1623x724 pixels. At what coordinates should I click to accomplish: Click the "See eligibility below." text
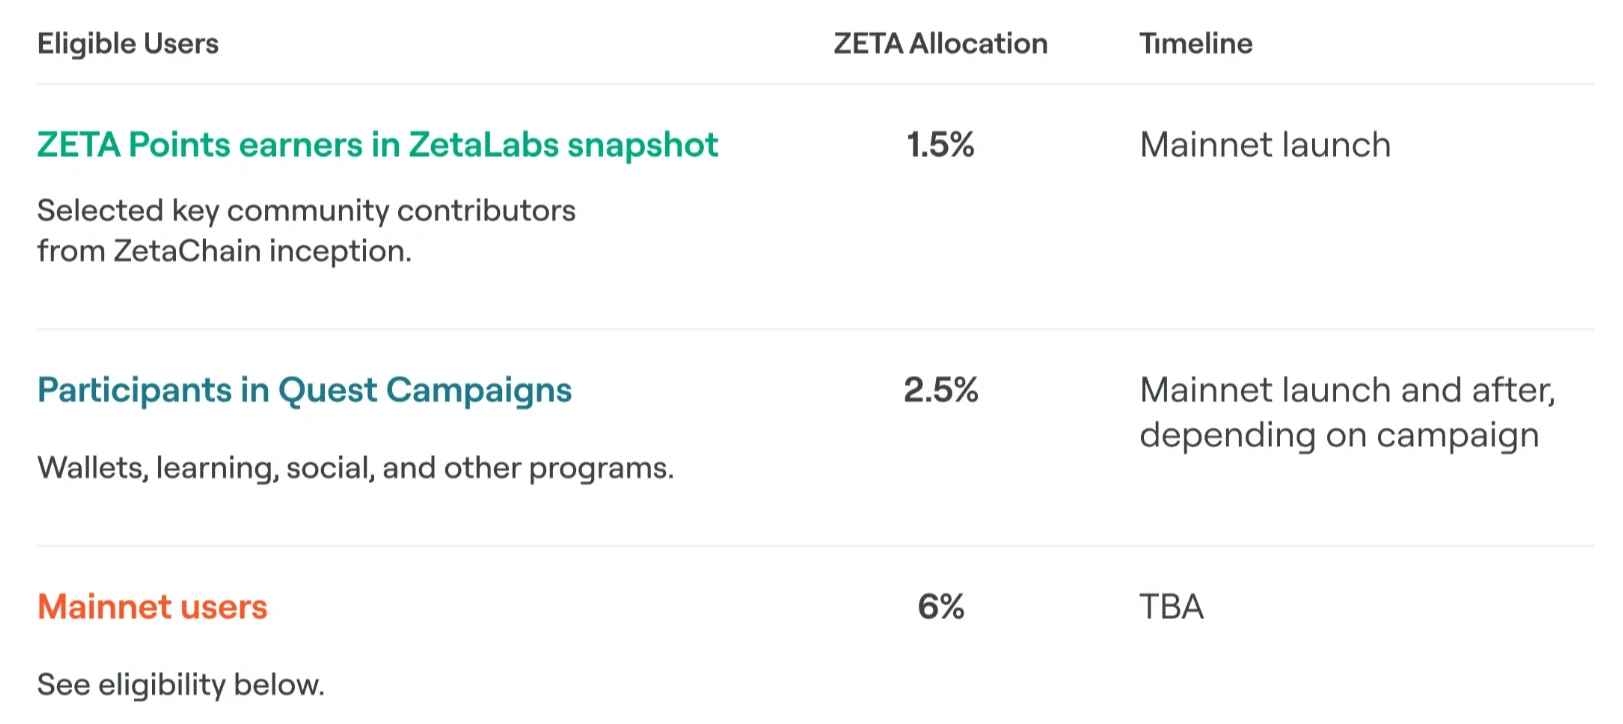(x=180, y=685)
